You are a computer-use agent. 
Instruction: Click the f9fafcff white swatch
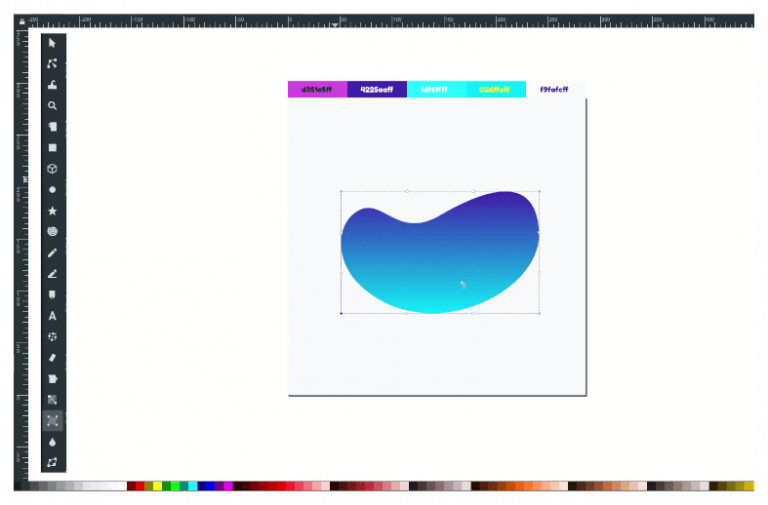pyautogui.click(x=555, y=90)
